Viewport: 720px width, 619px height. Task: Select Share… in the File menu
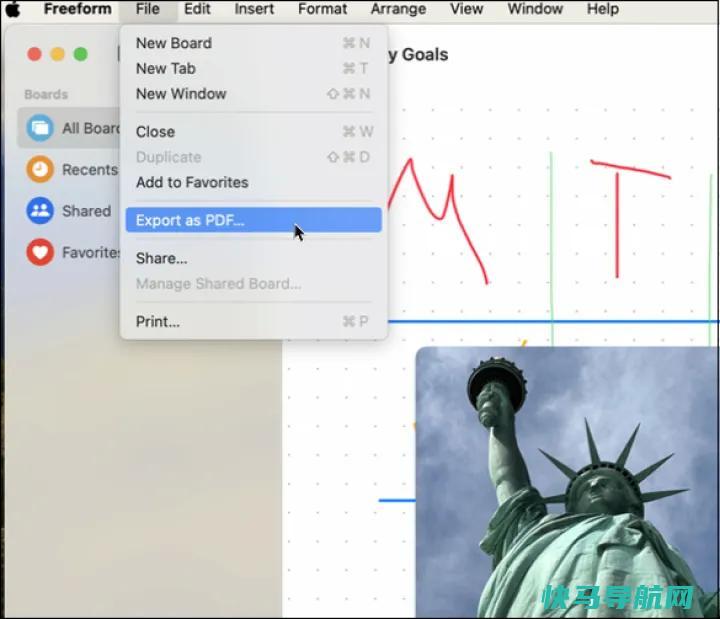(253, 259)
